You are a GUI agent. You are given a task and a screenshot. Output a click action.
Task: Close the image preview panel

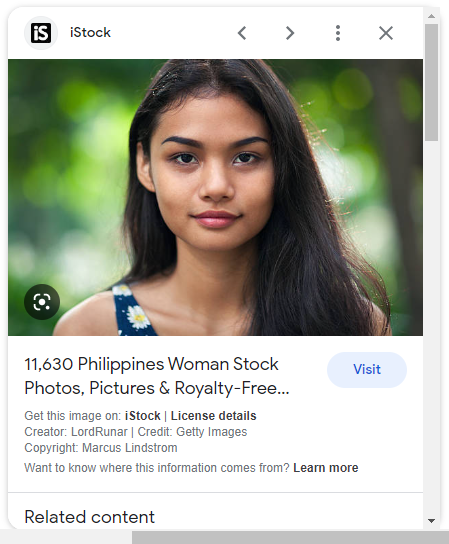point(386,33)
